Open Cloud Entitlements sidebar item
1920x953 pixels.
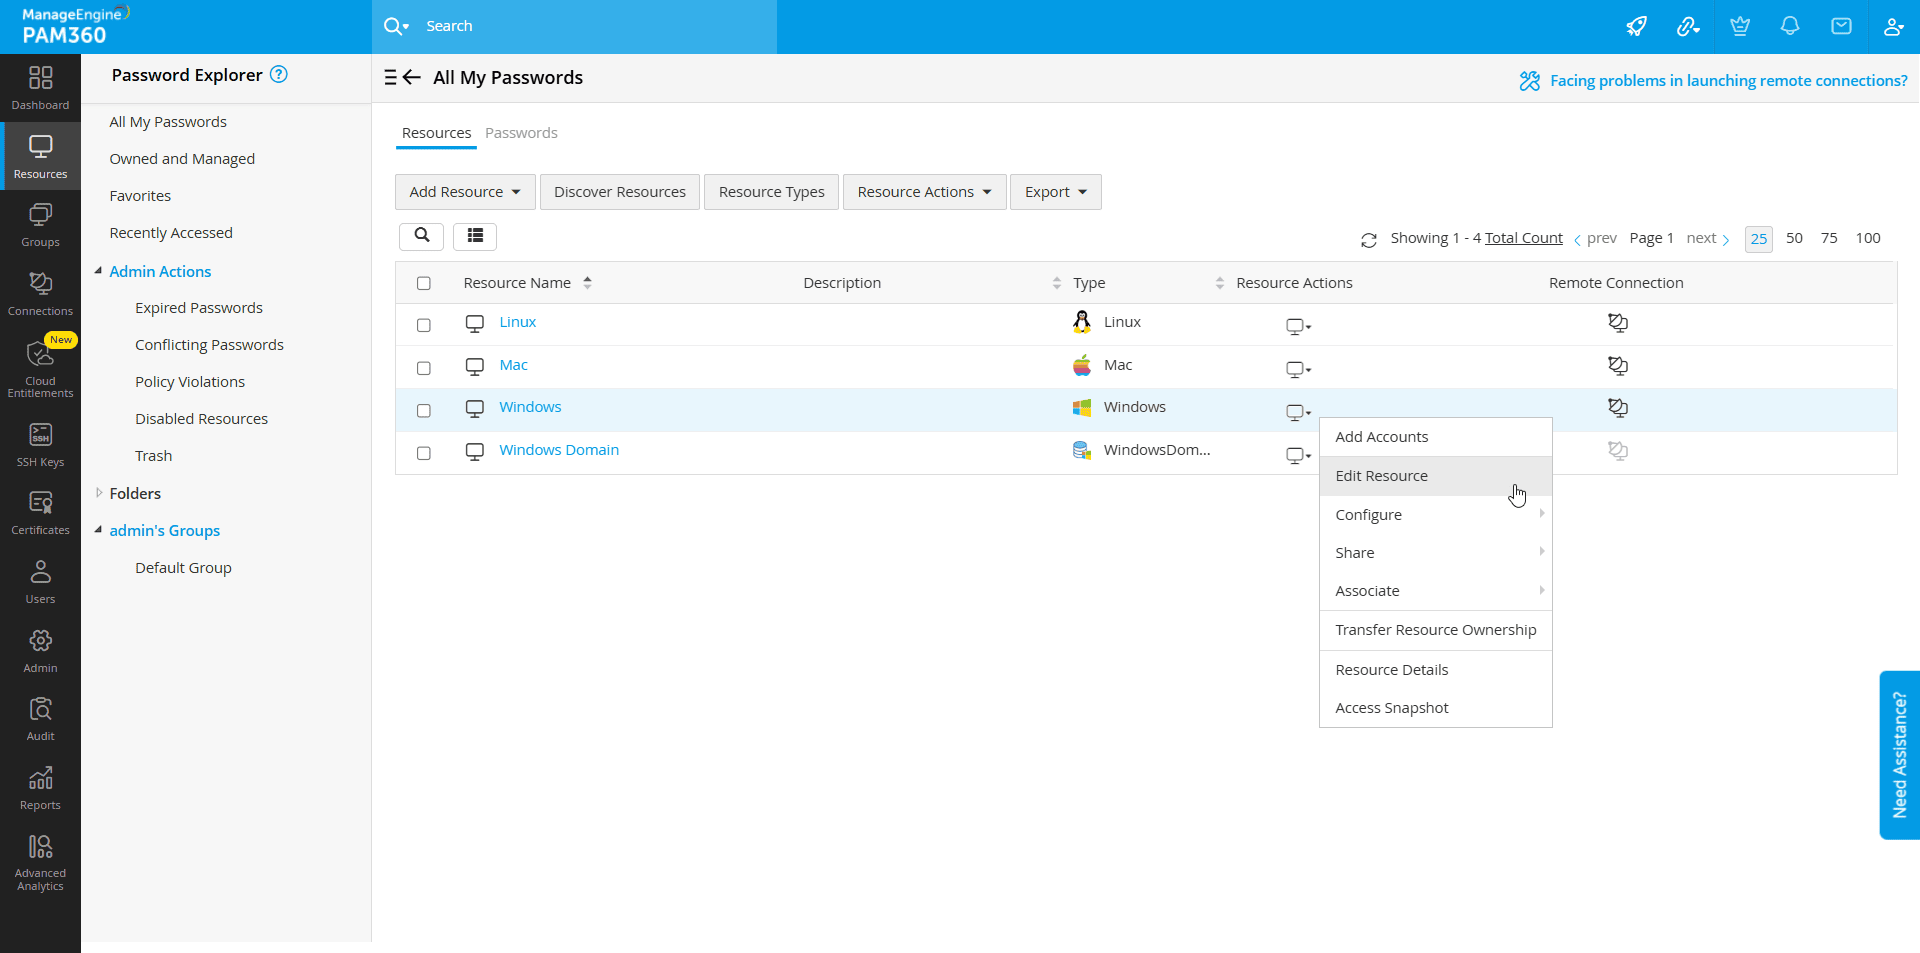coord(40,367)
